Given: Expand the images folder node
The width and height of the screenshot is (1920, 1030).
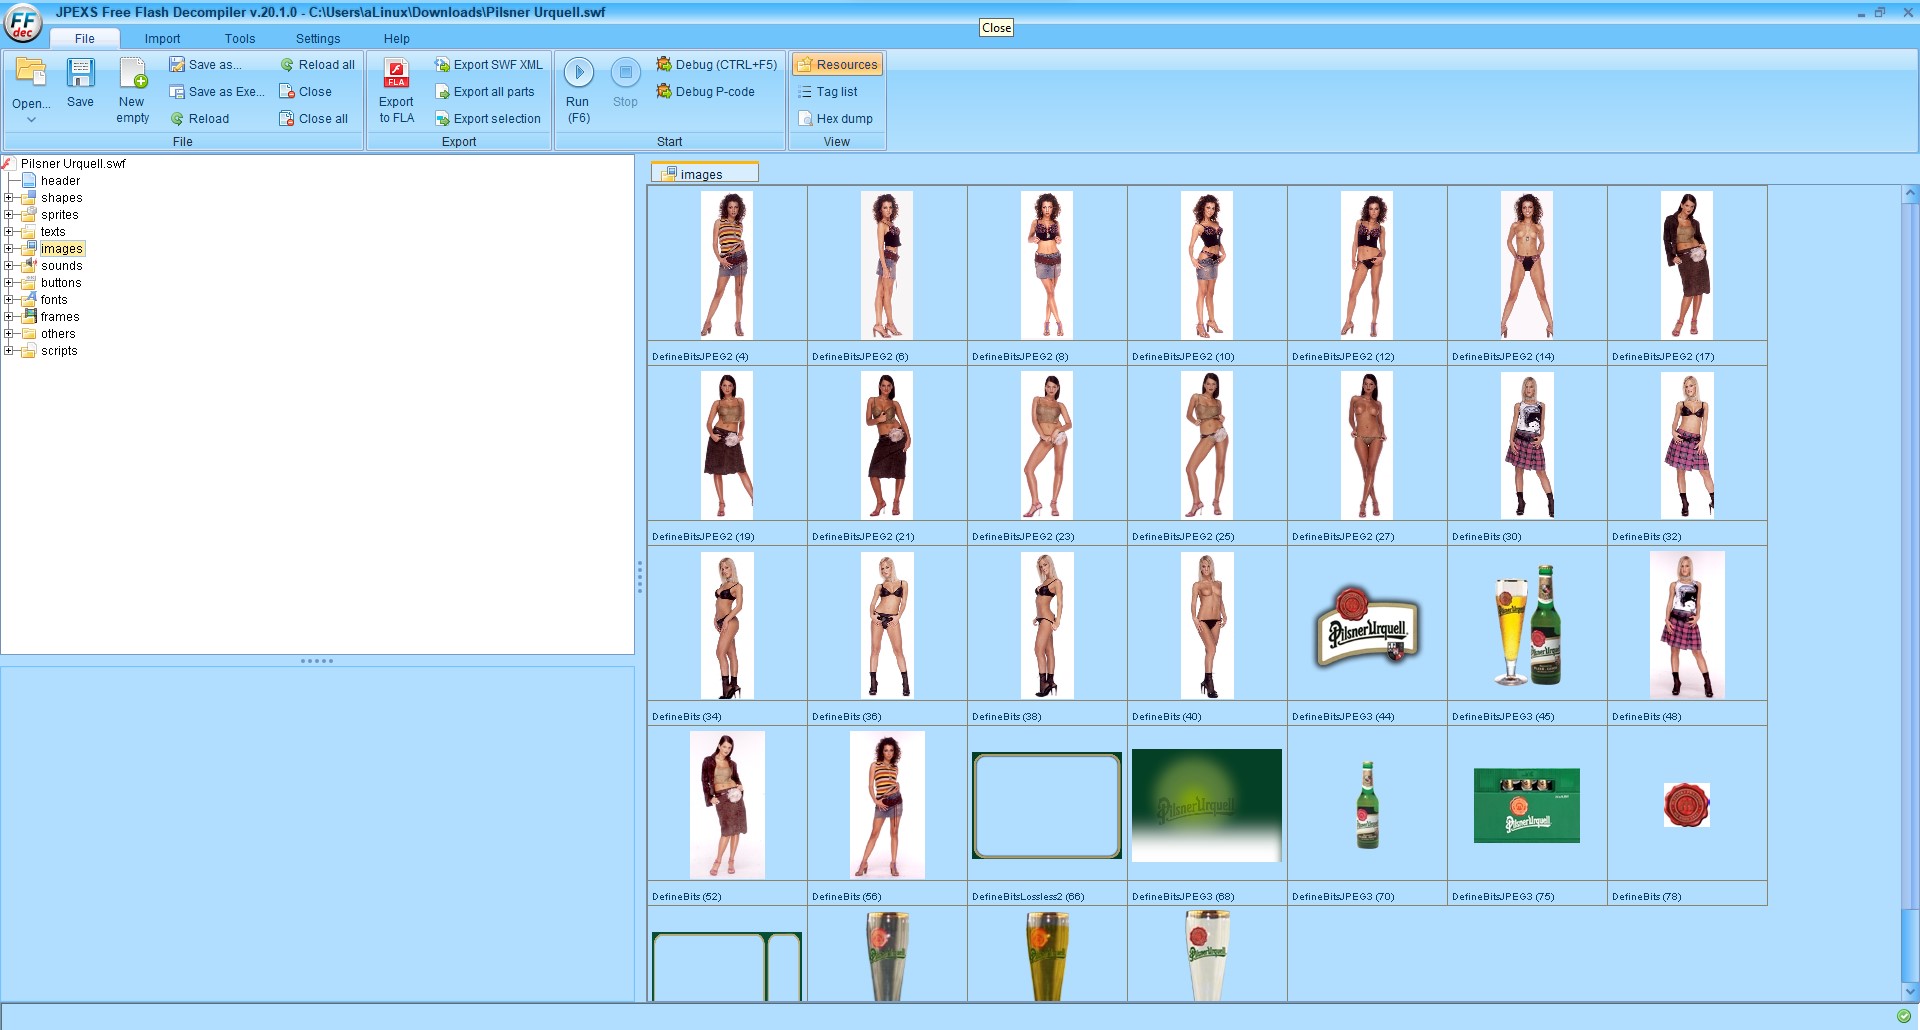Looking at the screenshot, I should pyautogui.click(x=9, y=249).
